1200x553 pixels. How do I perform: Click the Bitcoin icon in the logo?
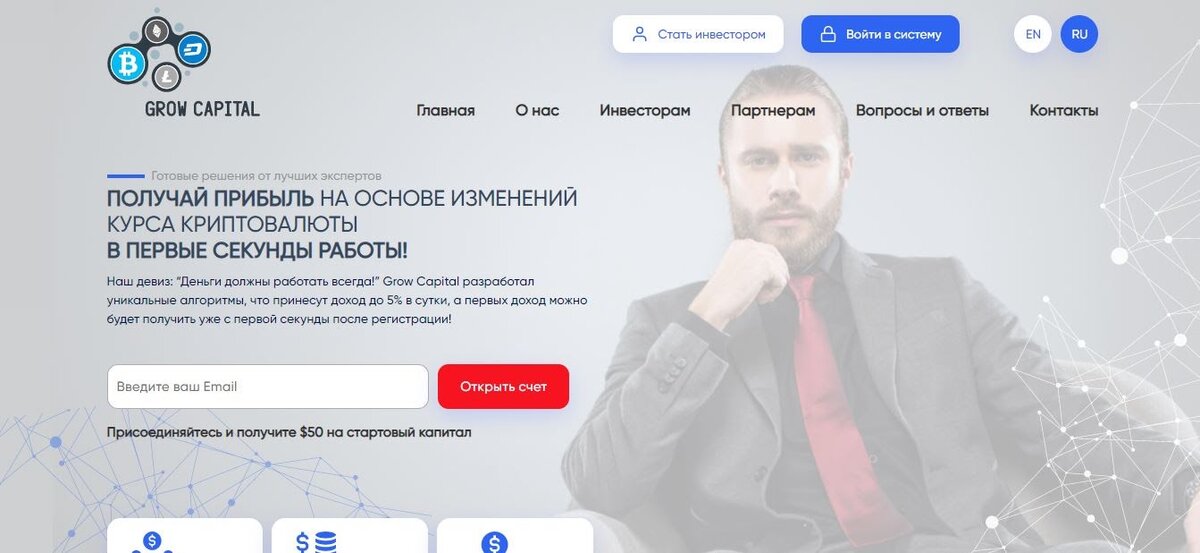(x=127, y=64)
